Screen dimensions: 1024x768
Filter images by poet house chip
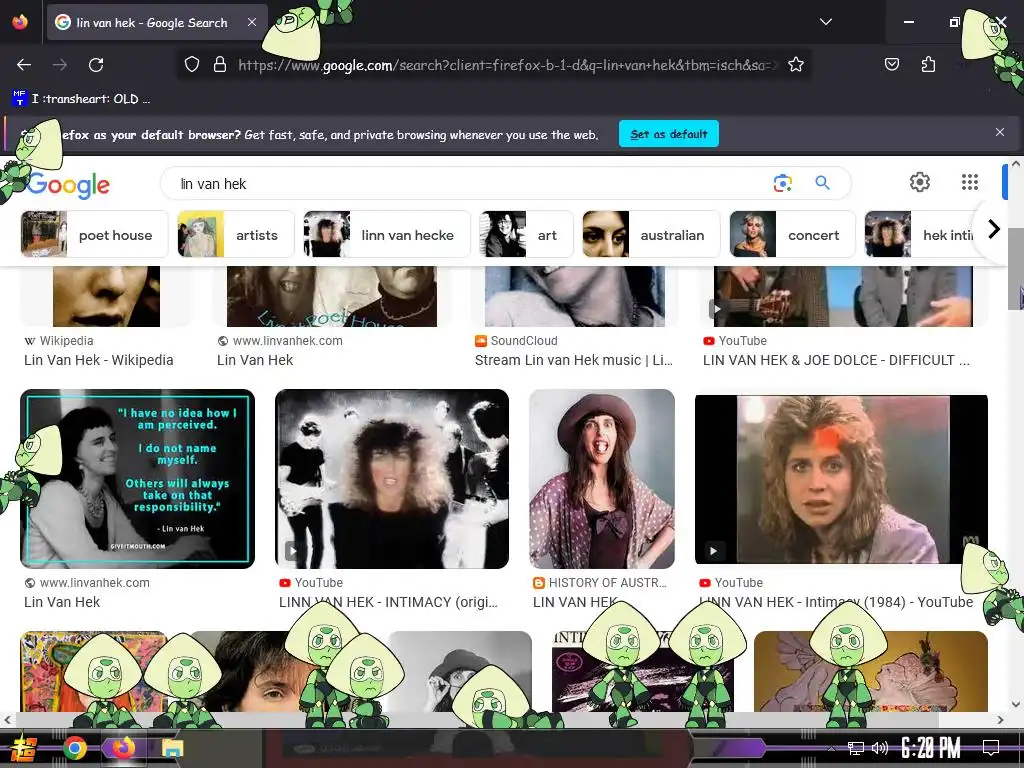pos(95,234)
